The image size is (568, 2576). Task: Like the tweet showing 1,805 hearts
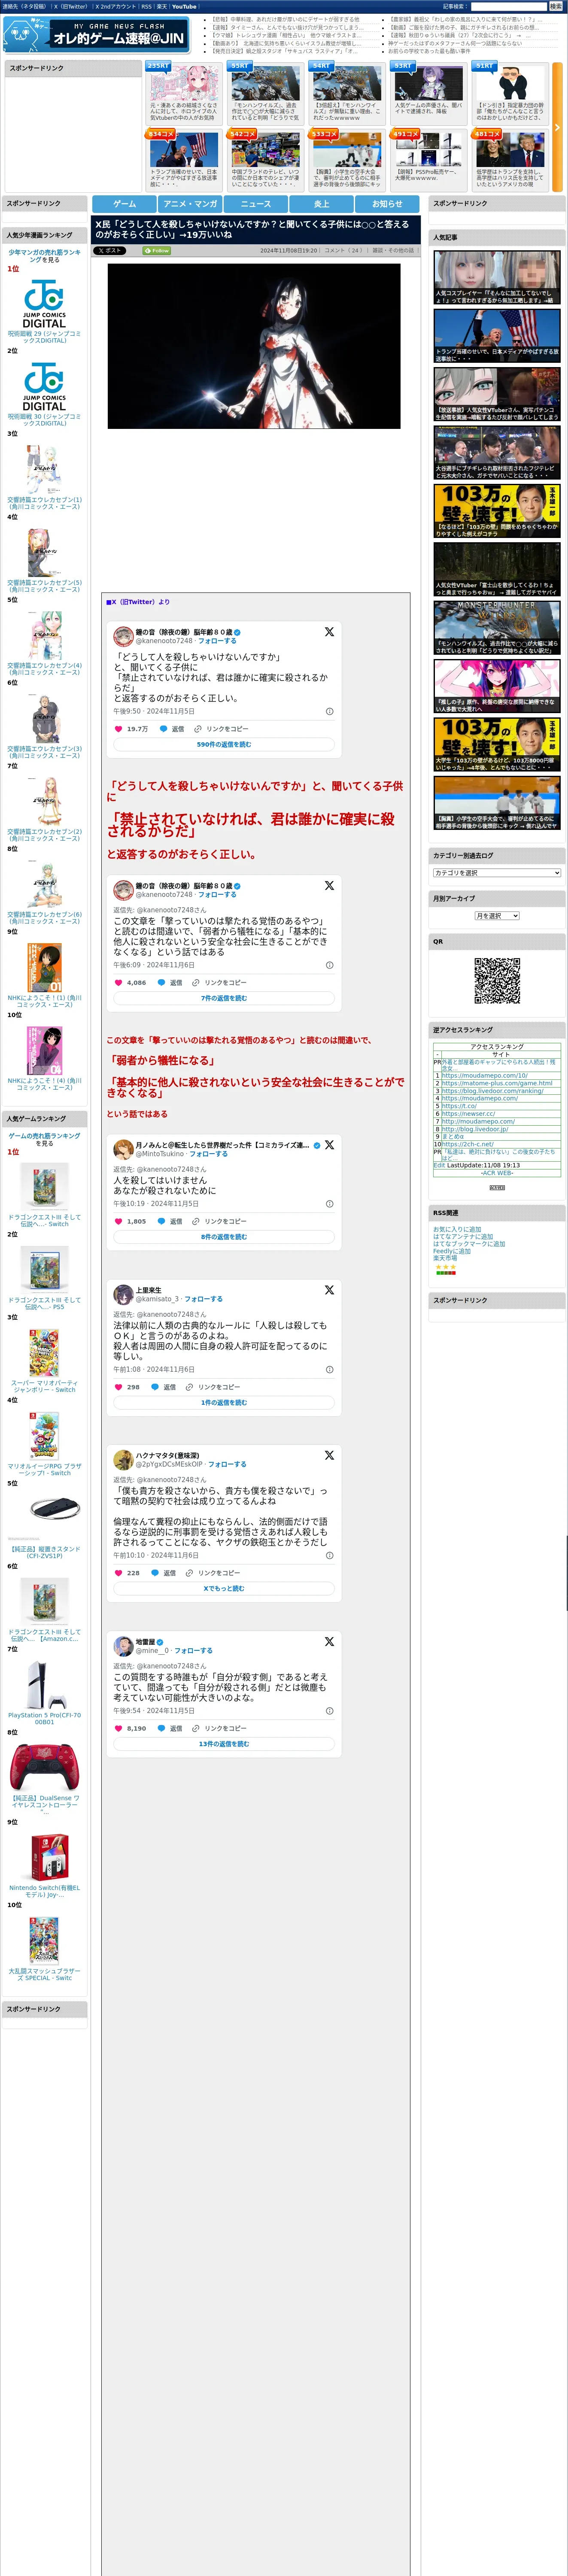click(x=119, y=1221)
